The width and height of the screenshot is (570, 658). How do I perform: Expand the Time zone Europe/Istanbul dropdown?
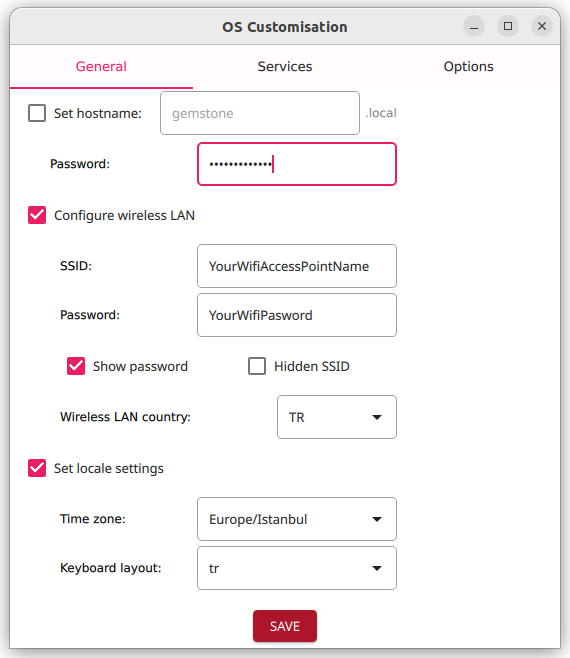(297, 519)
